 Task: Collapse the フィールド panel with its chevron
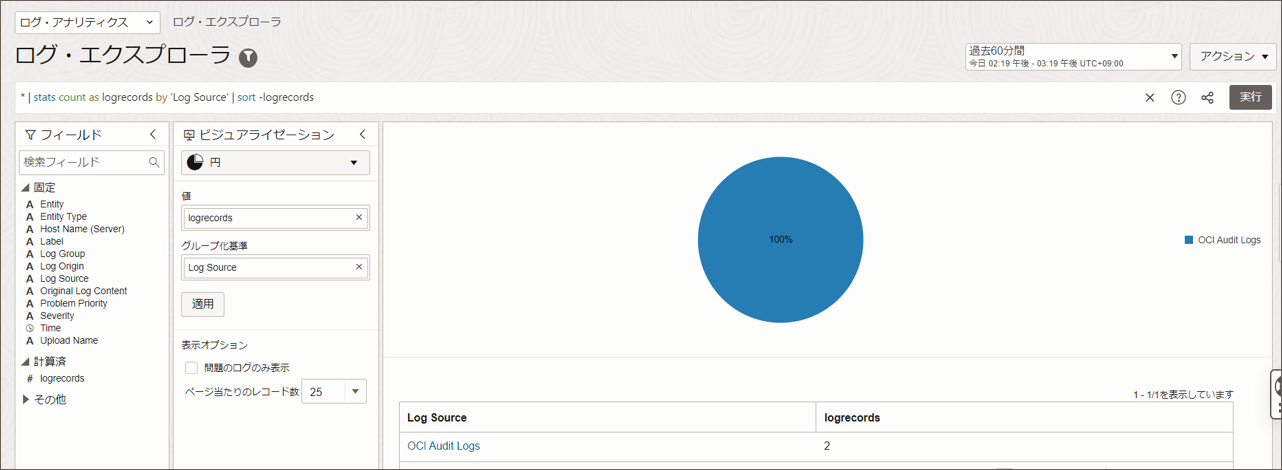(x=153, y=134)
